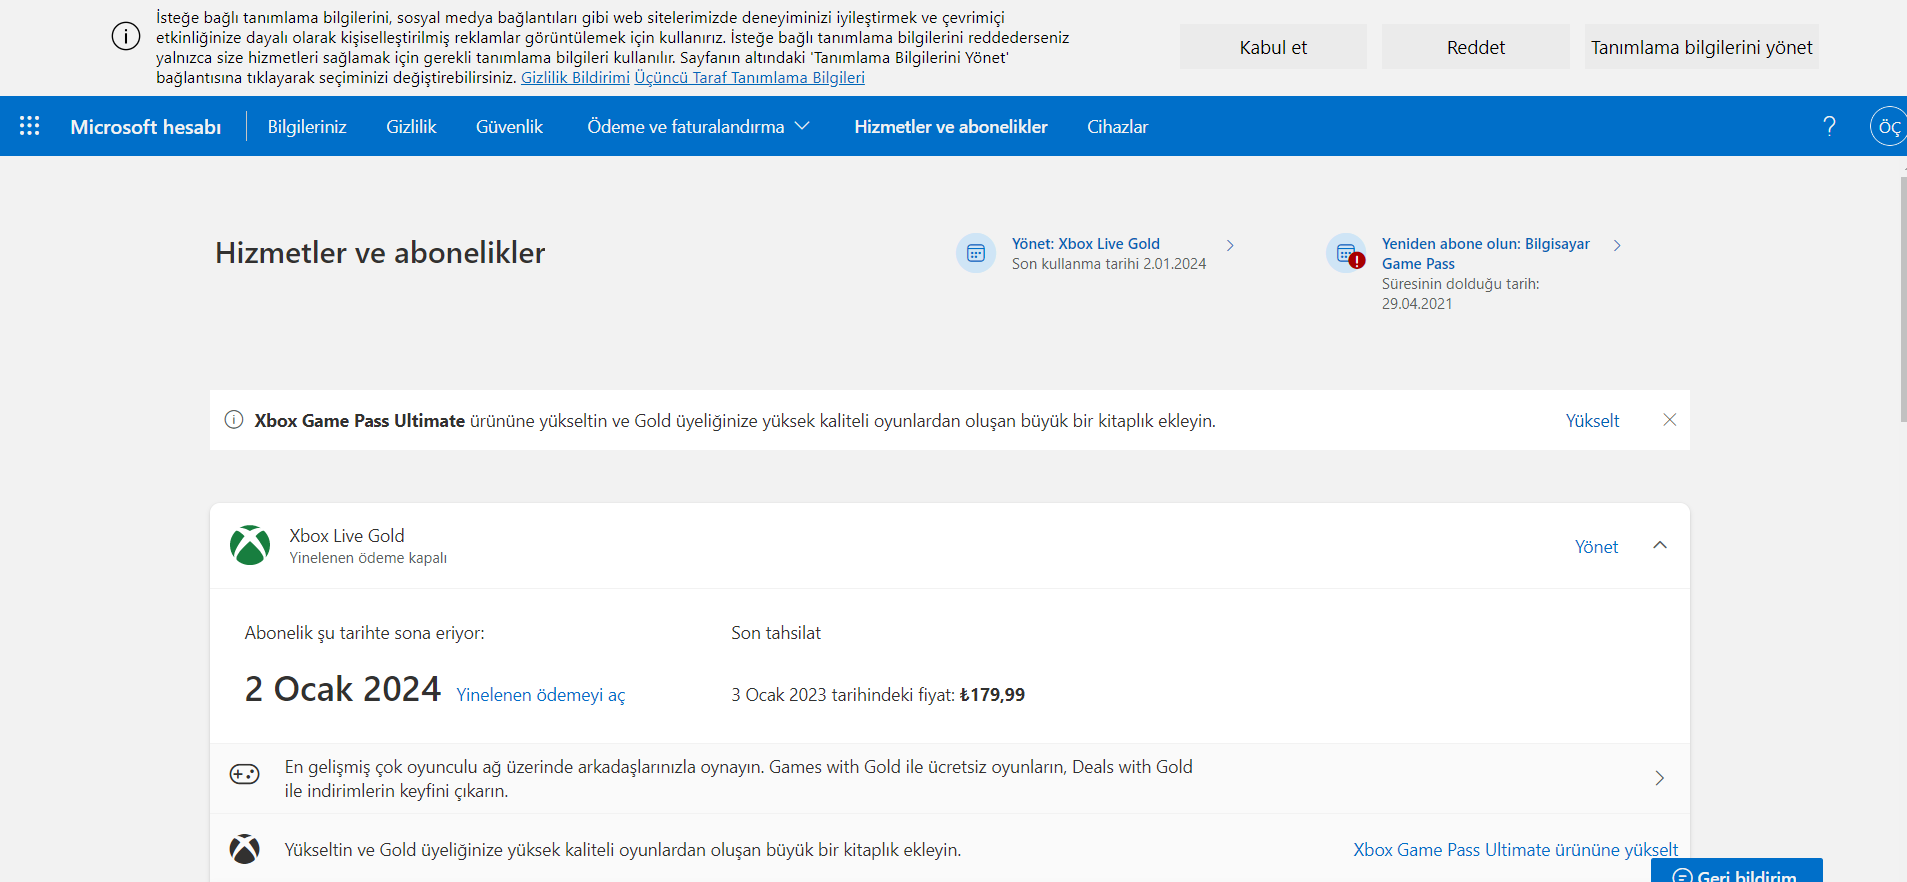1907x882 pixels.
Task: Click the Hizmetler ve abonelikler page heading
Action: (x=380, y=253)
